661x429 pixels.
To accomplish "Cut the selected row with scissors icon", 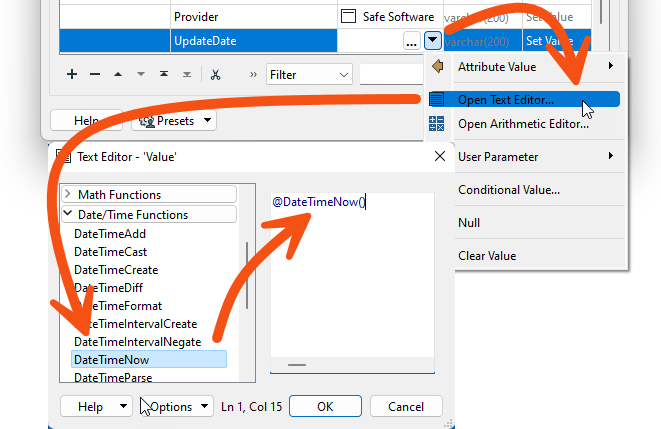I will point(215,75).
